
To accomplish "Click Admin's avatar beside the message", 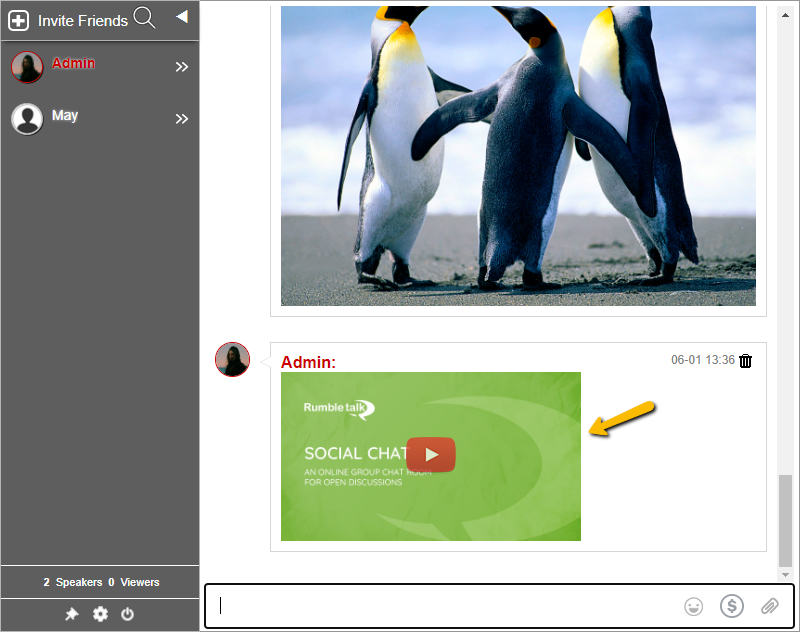I will (x=232, y=360).
